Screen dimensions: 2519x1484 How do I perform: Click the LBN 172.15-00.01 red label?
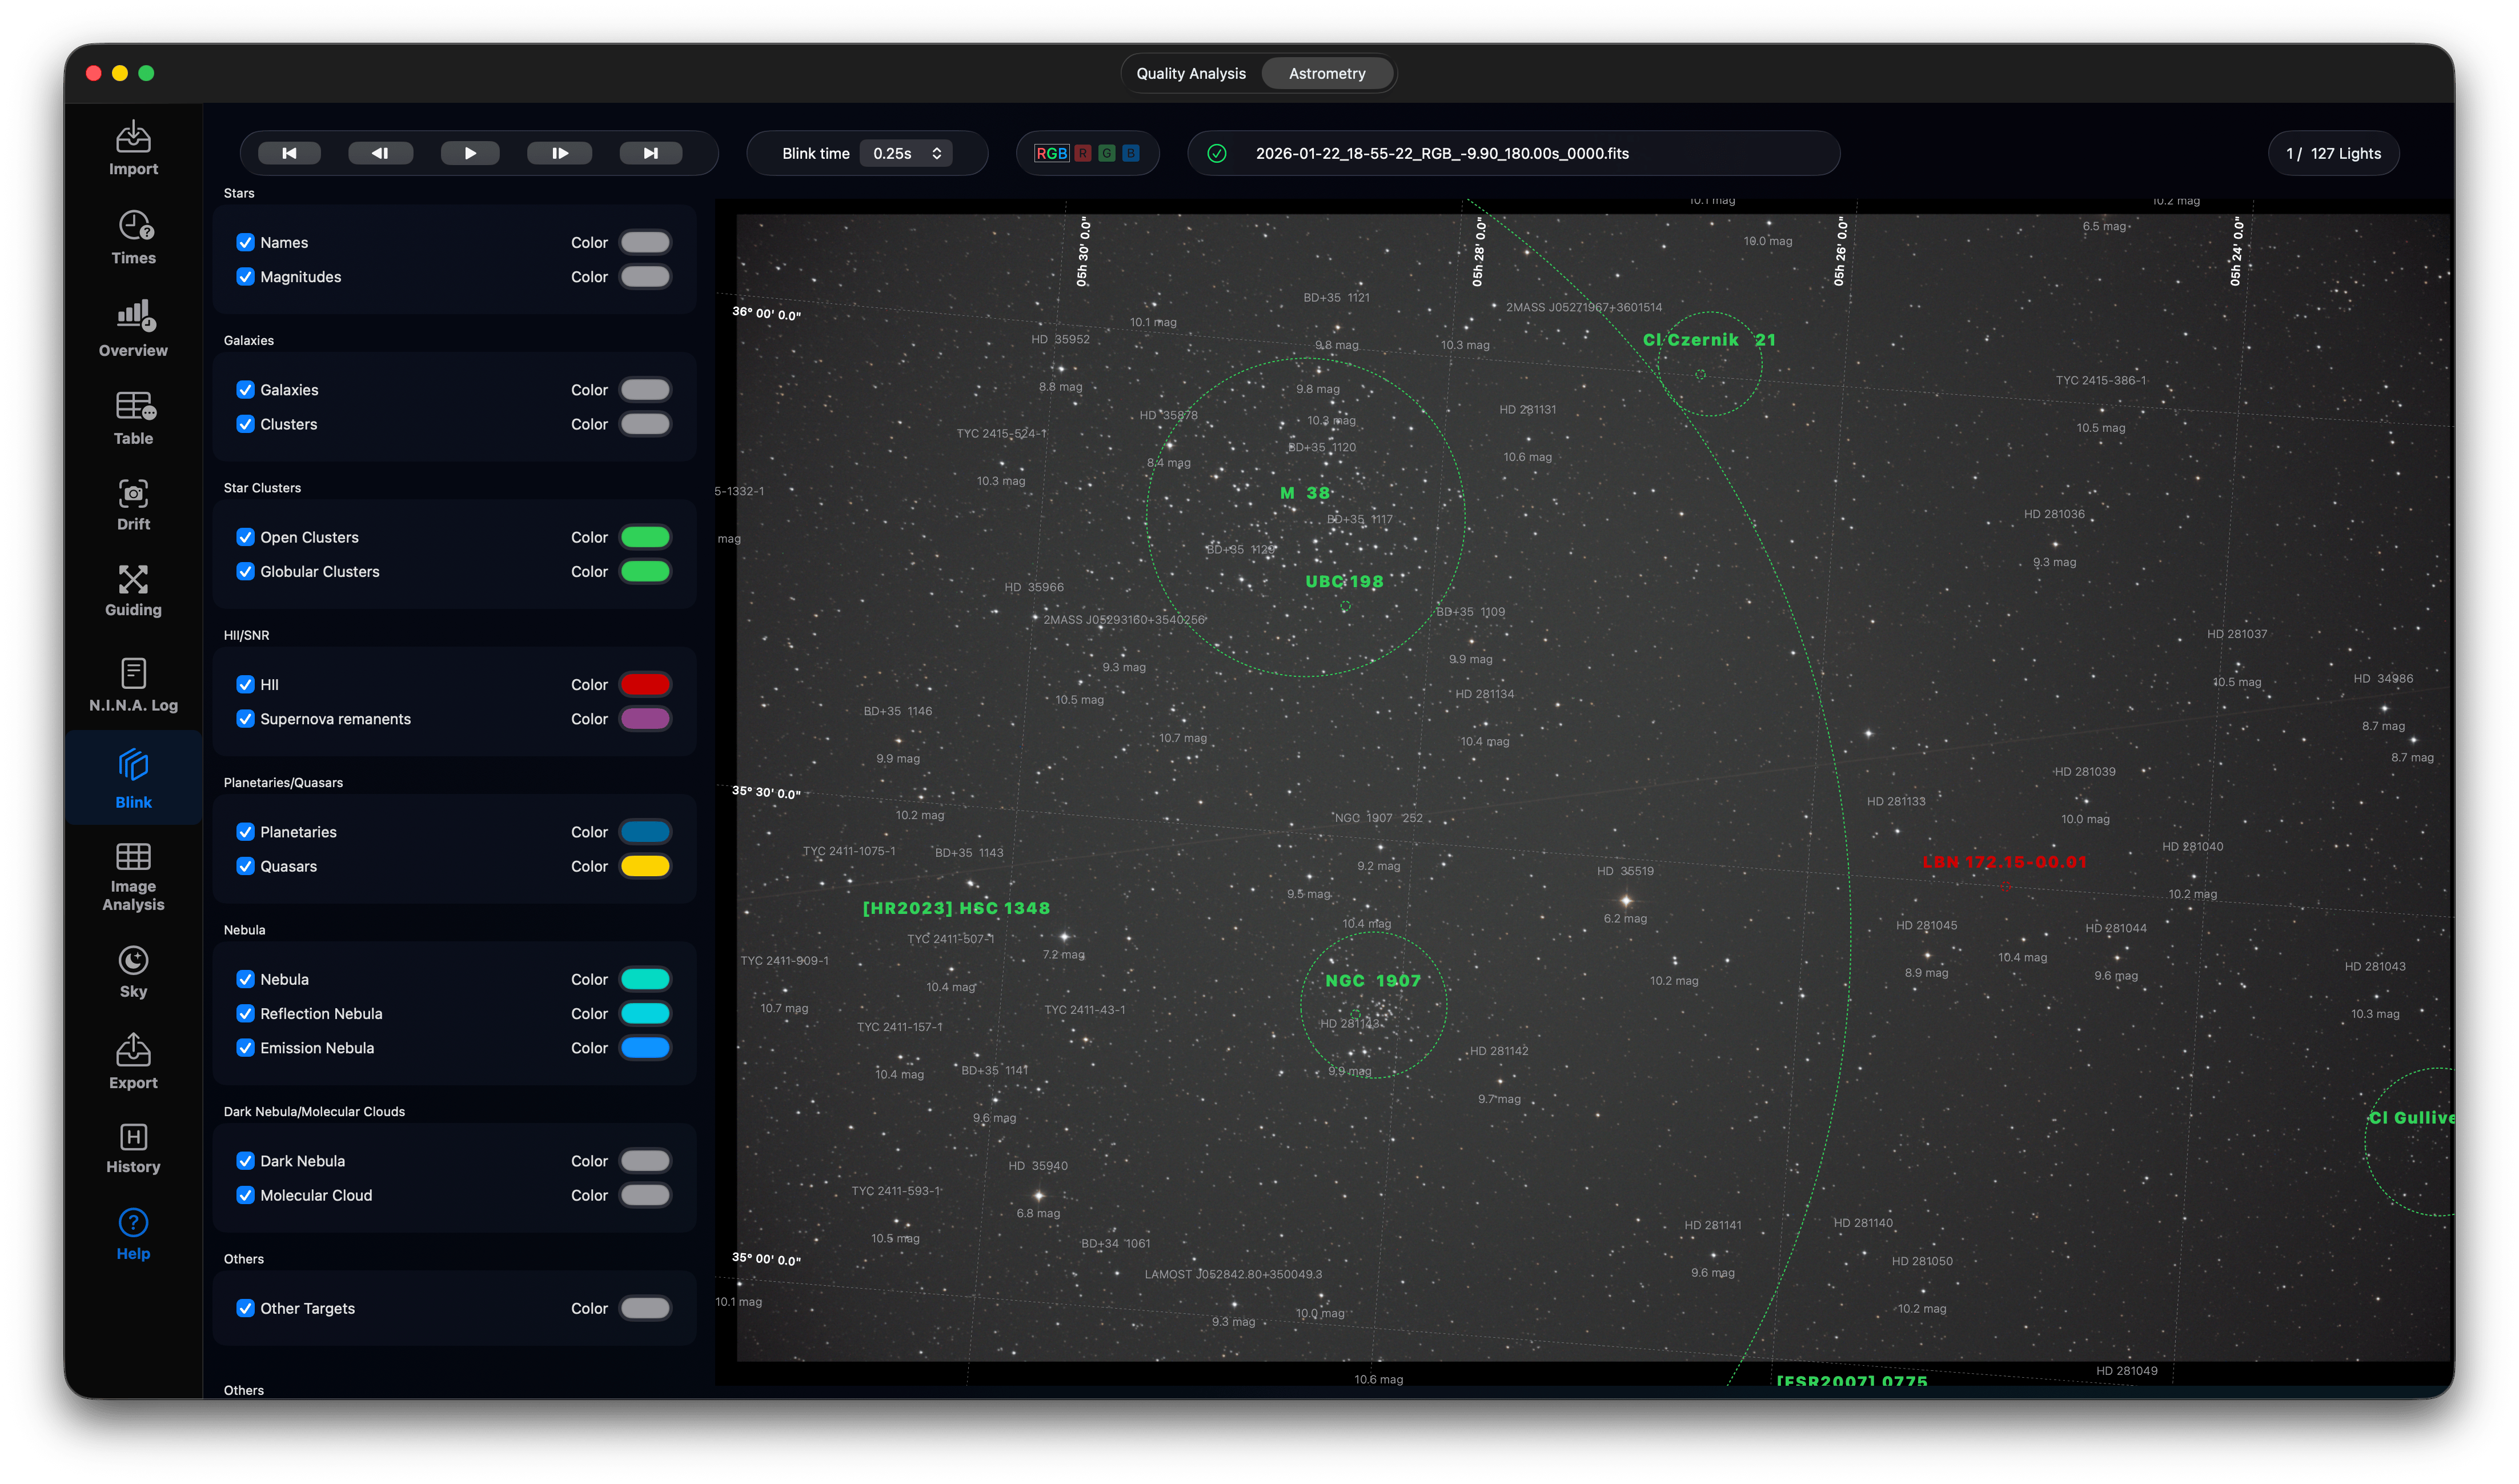(2004, 862)
